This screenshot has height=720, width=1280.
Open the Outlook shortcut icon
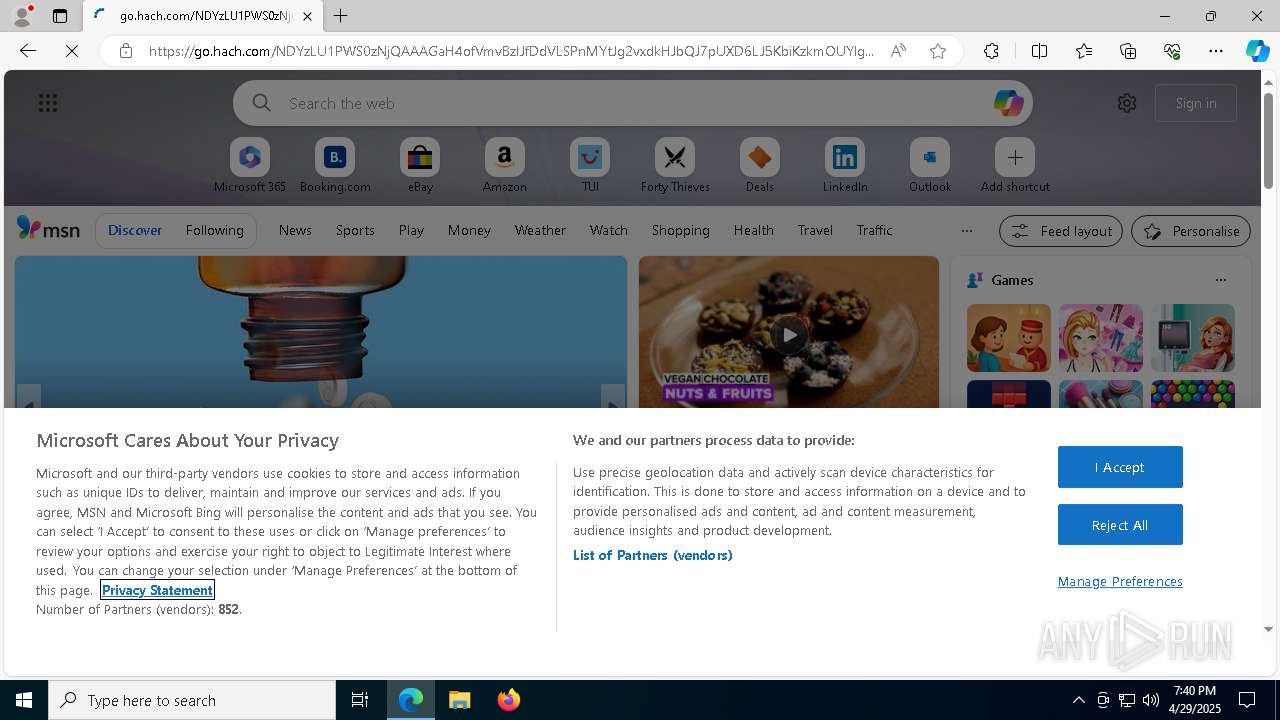point(930,157)
